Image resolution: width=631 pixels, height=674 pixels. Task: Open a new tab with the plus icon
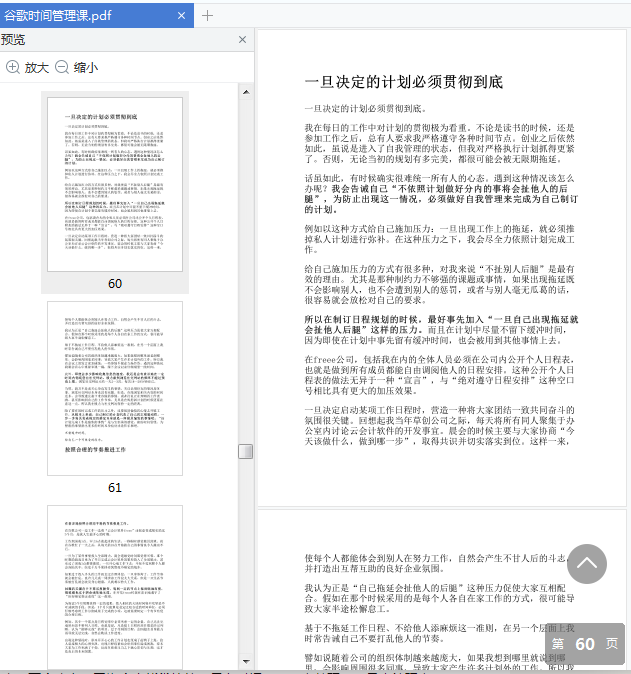(x=207, y=16)
